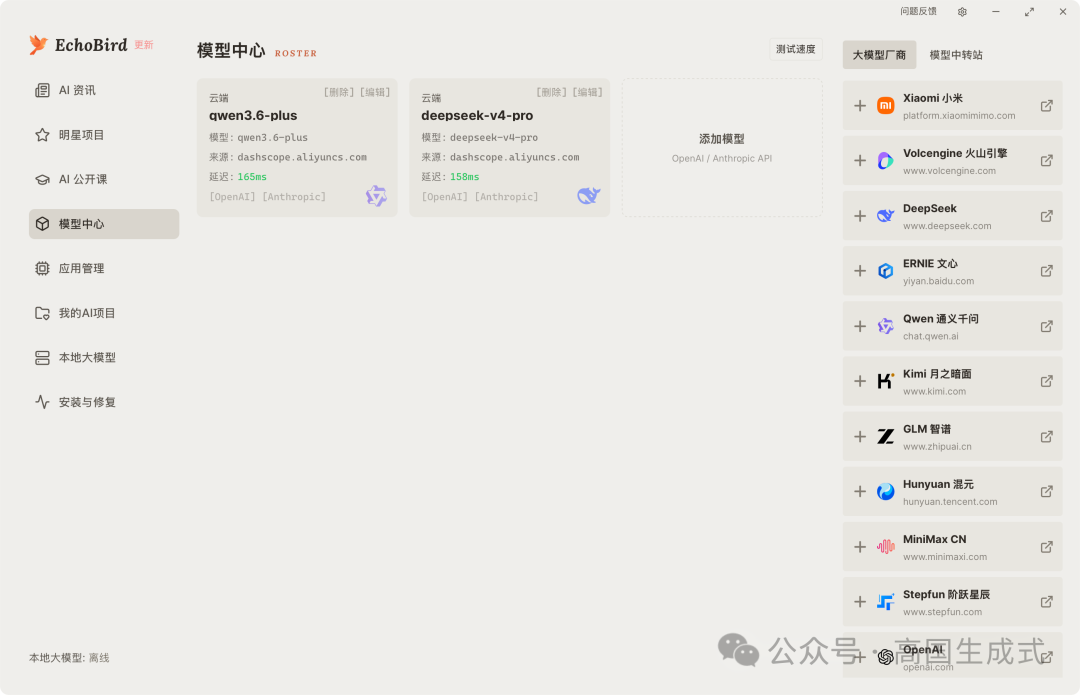Click [Anthropic] tag on qwen3.6-plus card
Viewport: 1080px width, 695px height.
(294, 197)
